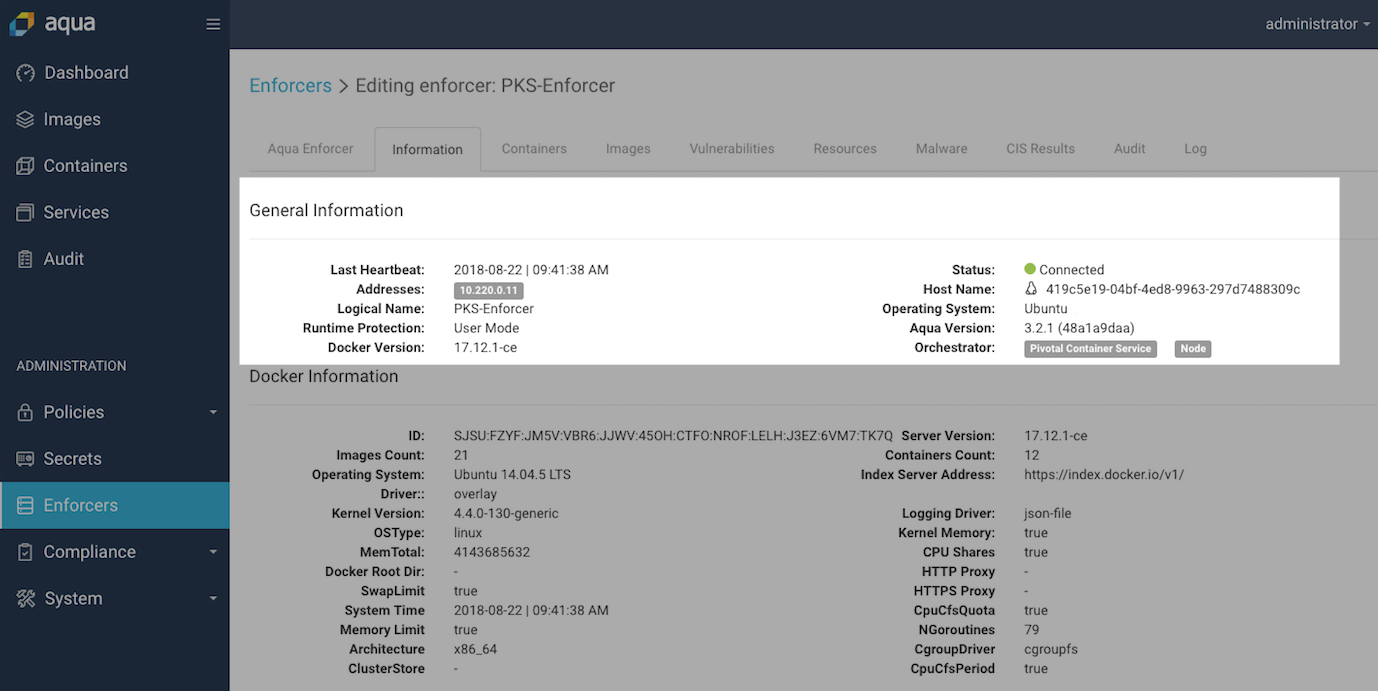Click the System tools icon
1378x691 pixels.
point(25,598)
